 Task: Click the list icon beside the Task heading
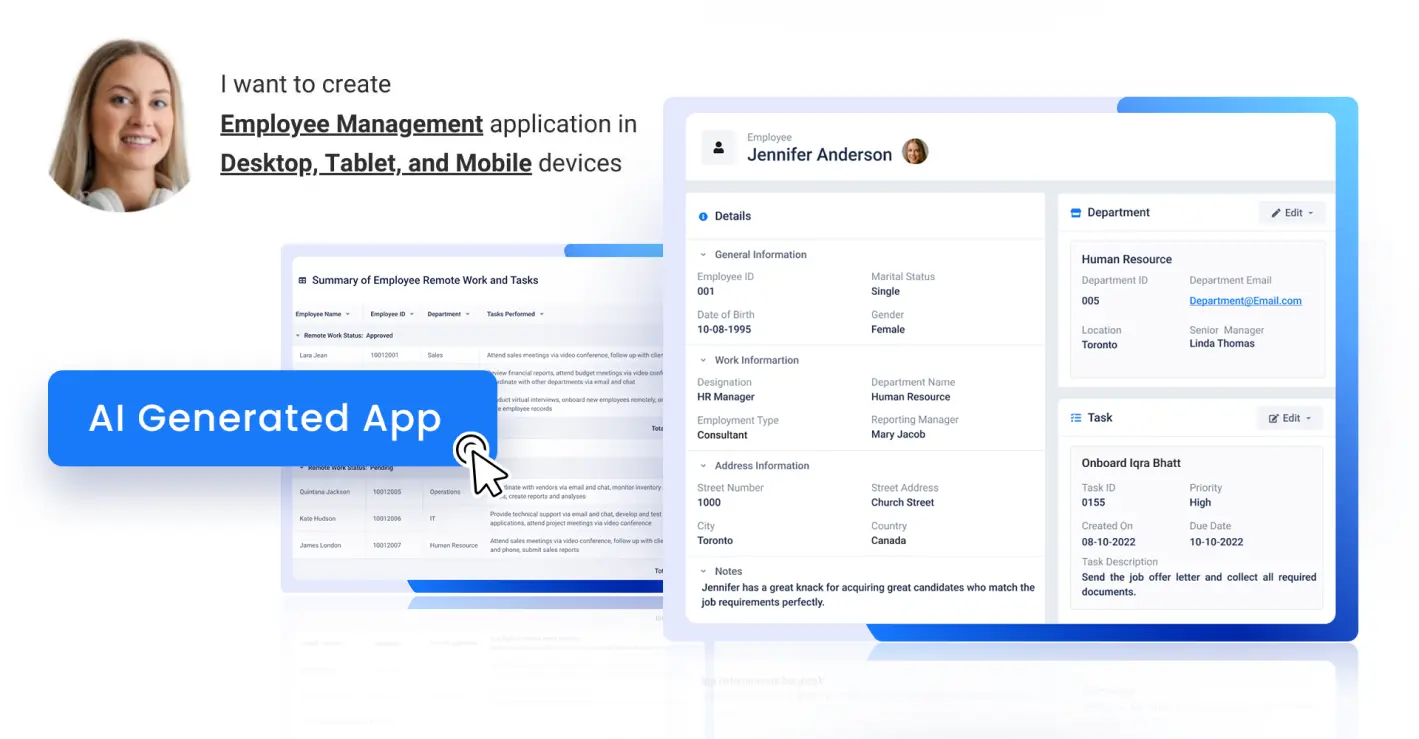tap(1075, 418)
